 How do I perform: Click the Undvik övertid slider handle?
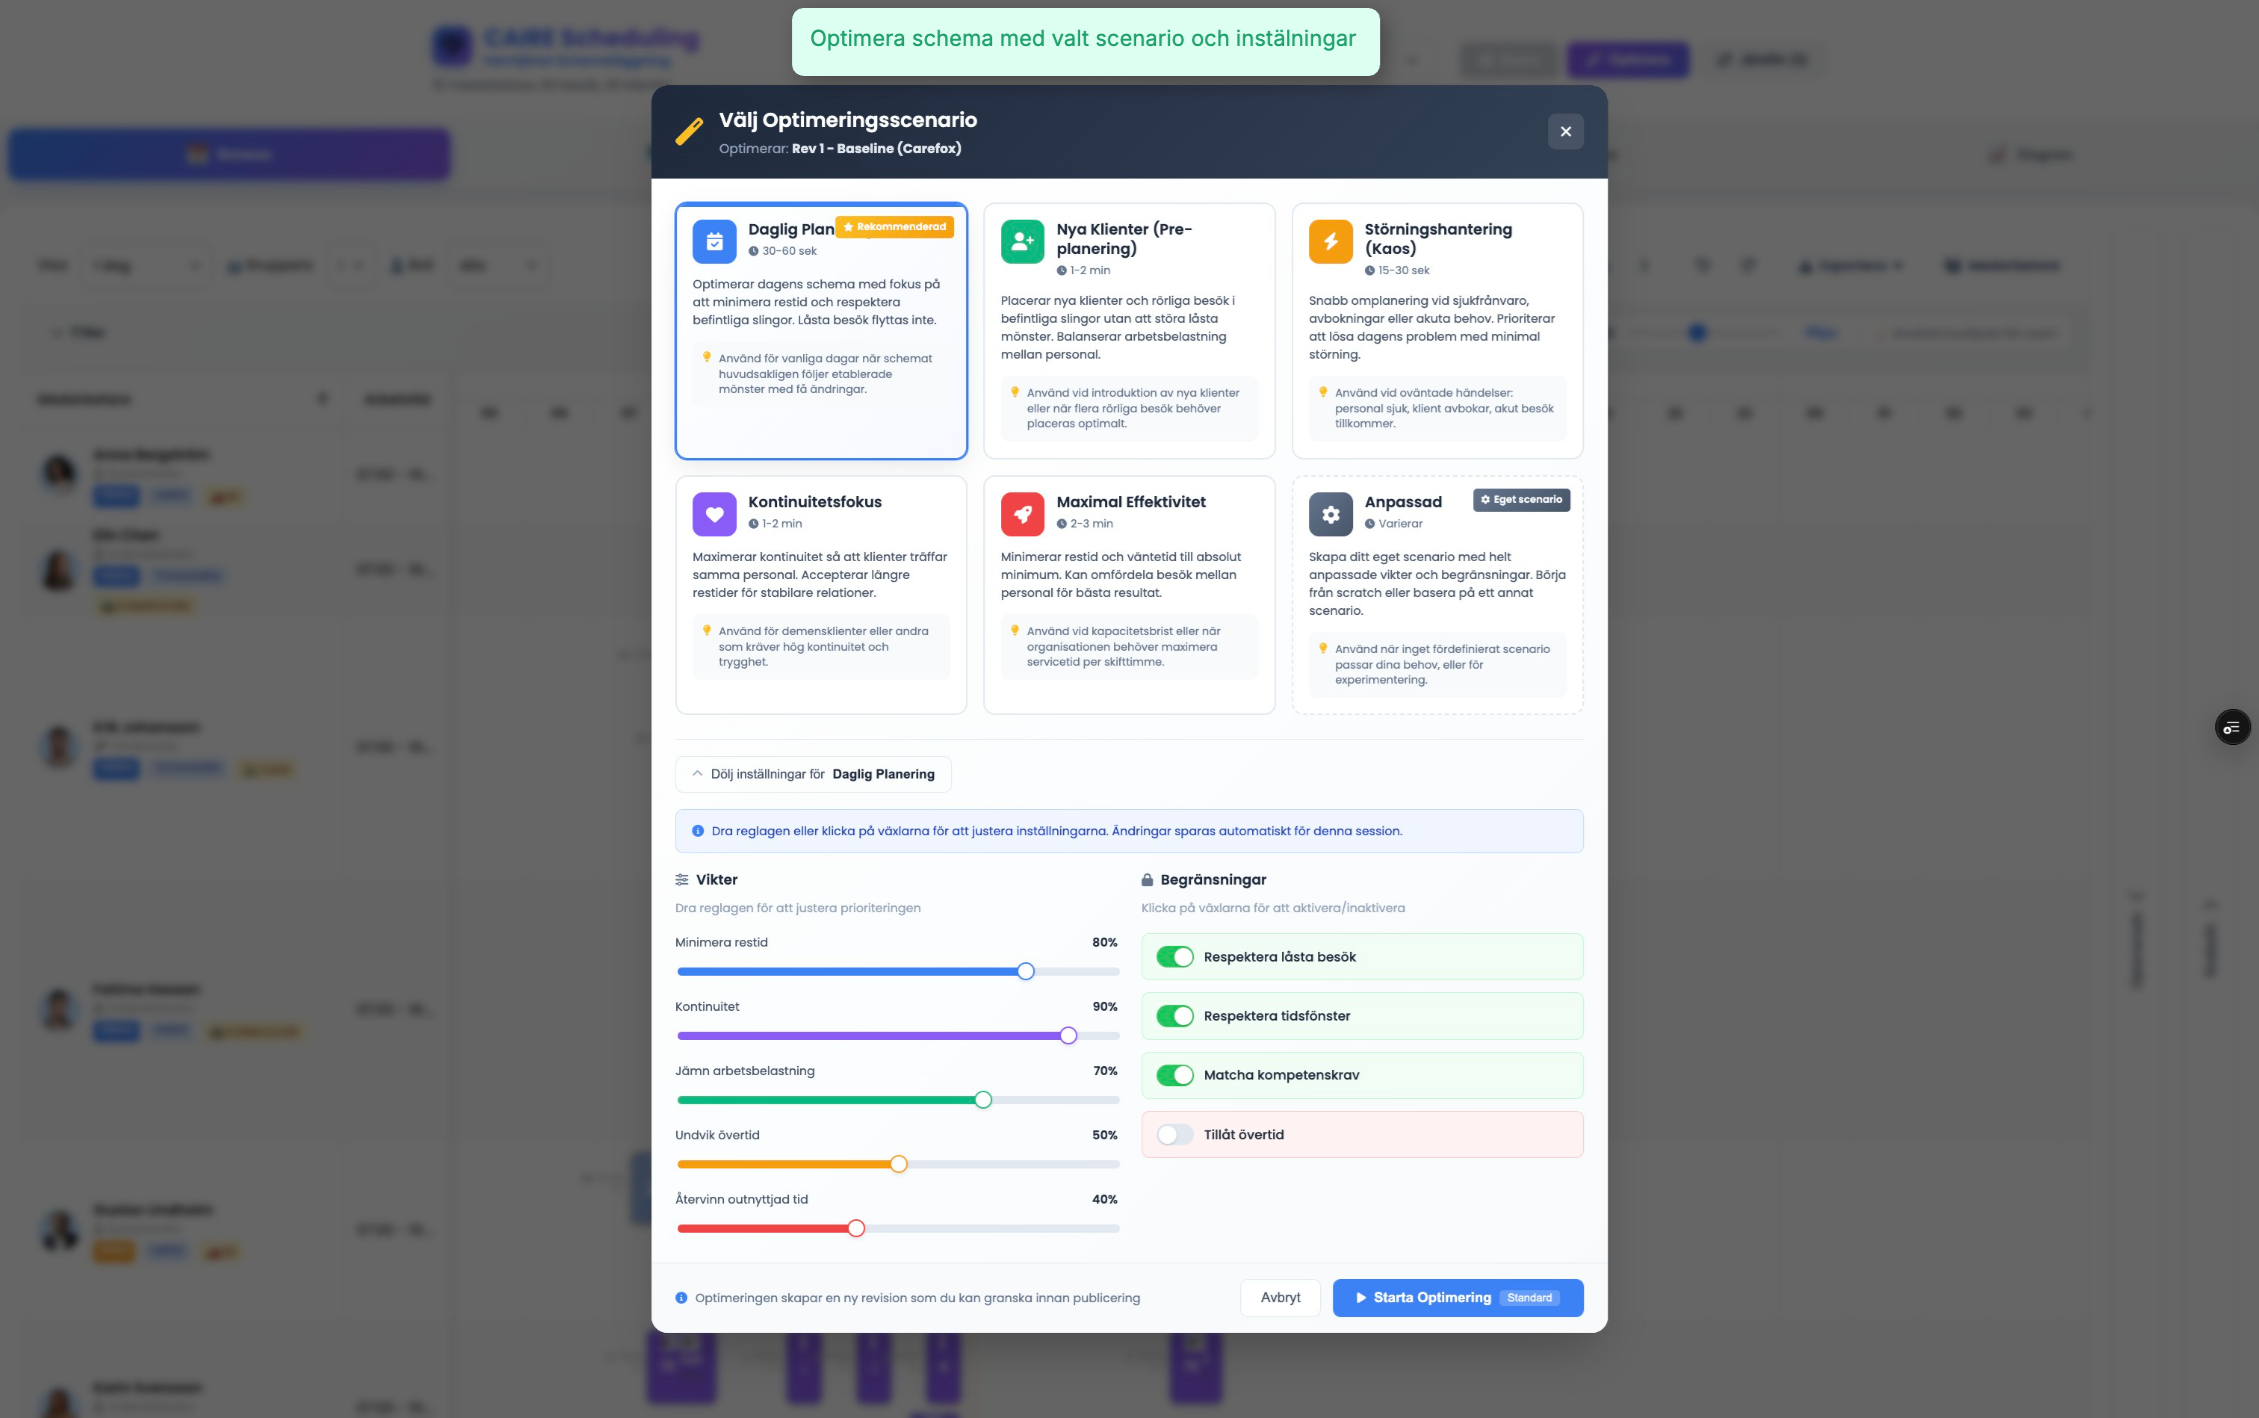pyautogui.click(x=899, y=1164)
